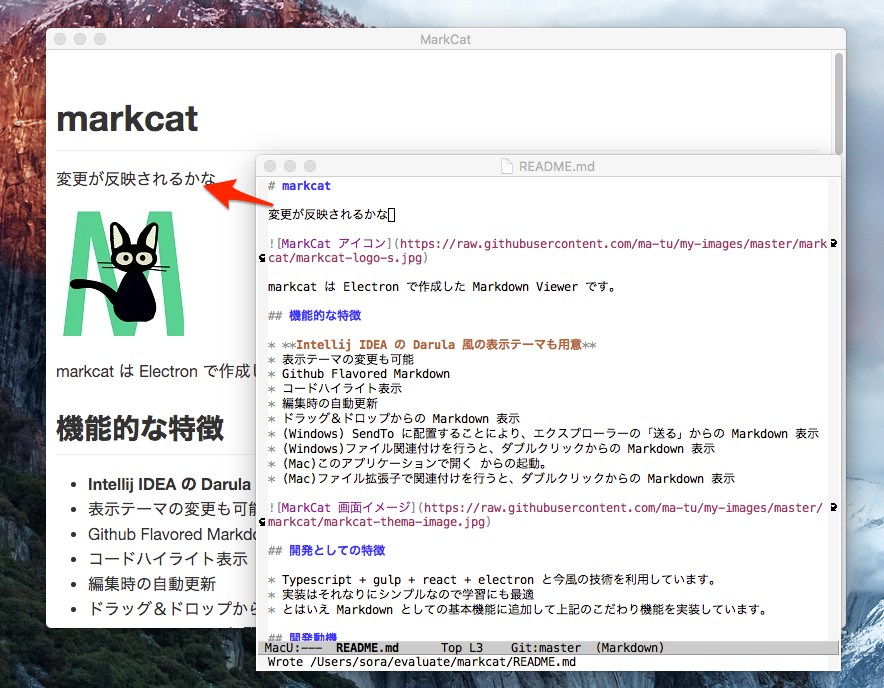Click the Top L3 position indicator

click(x=462, y=647)
